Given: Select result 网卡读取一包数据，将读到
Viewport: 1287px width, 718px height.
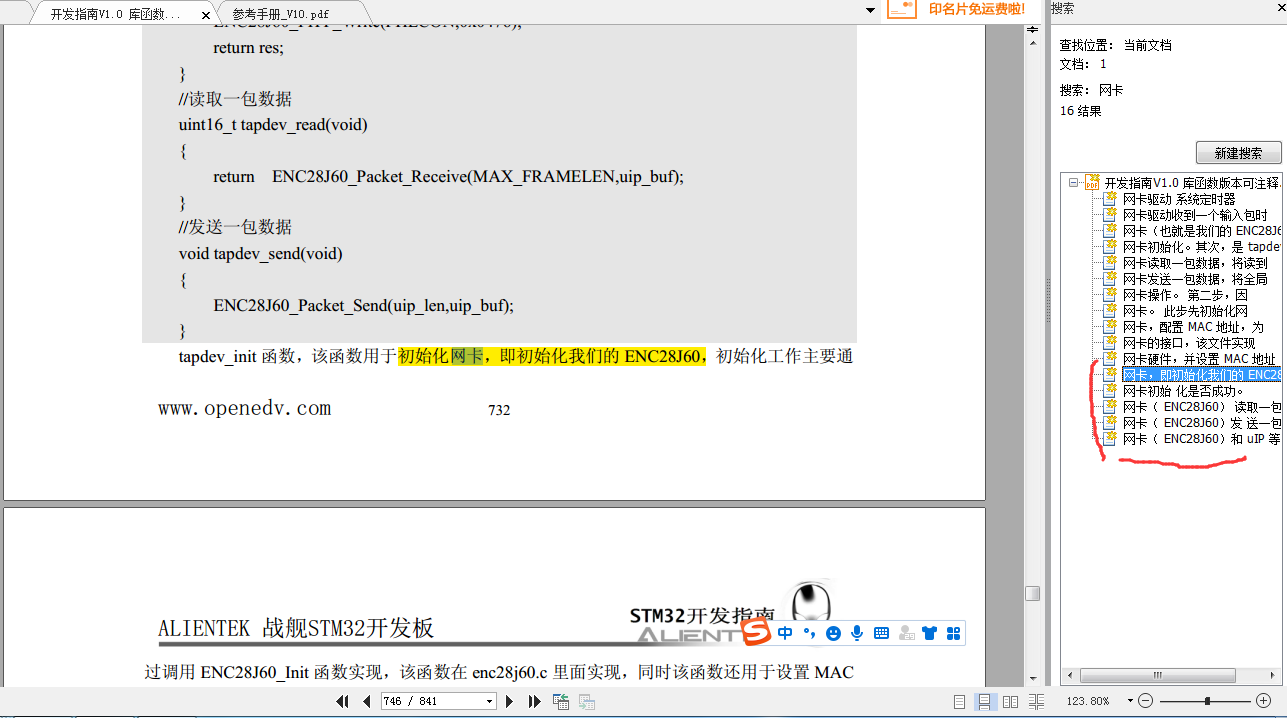Looking at the screenshot, I should [x=1195, y=263].
